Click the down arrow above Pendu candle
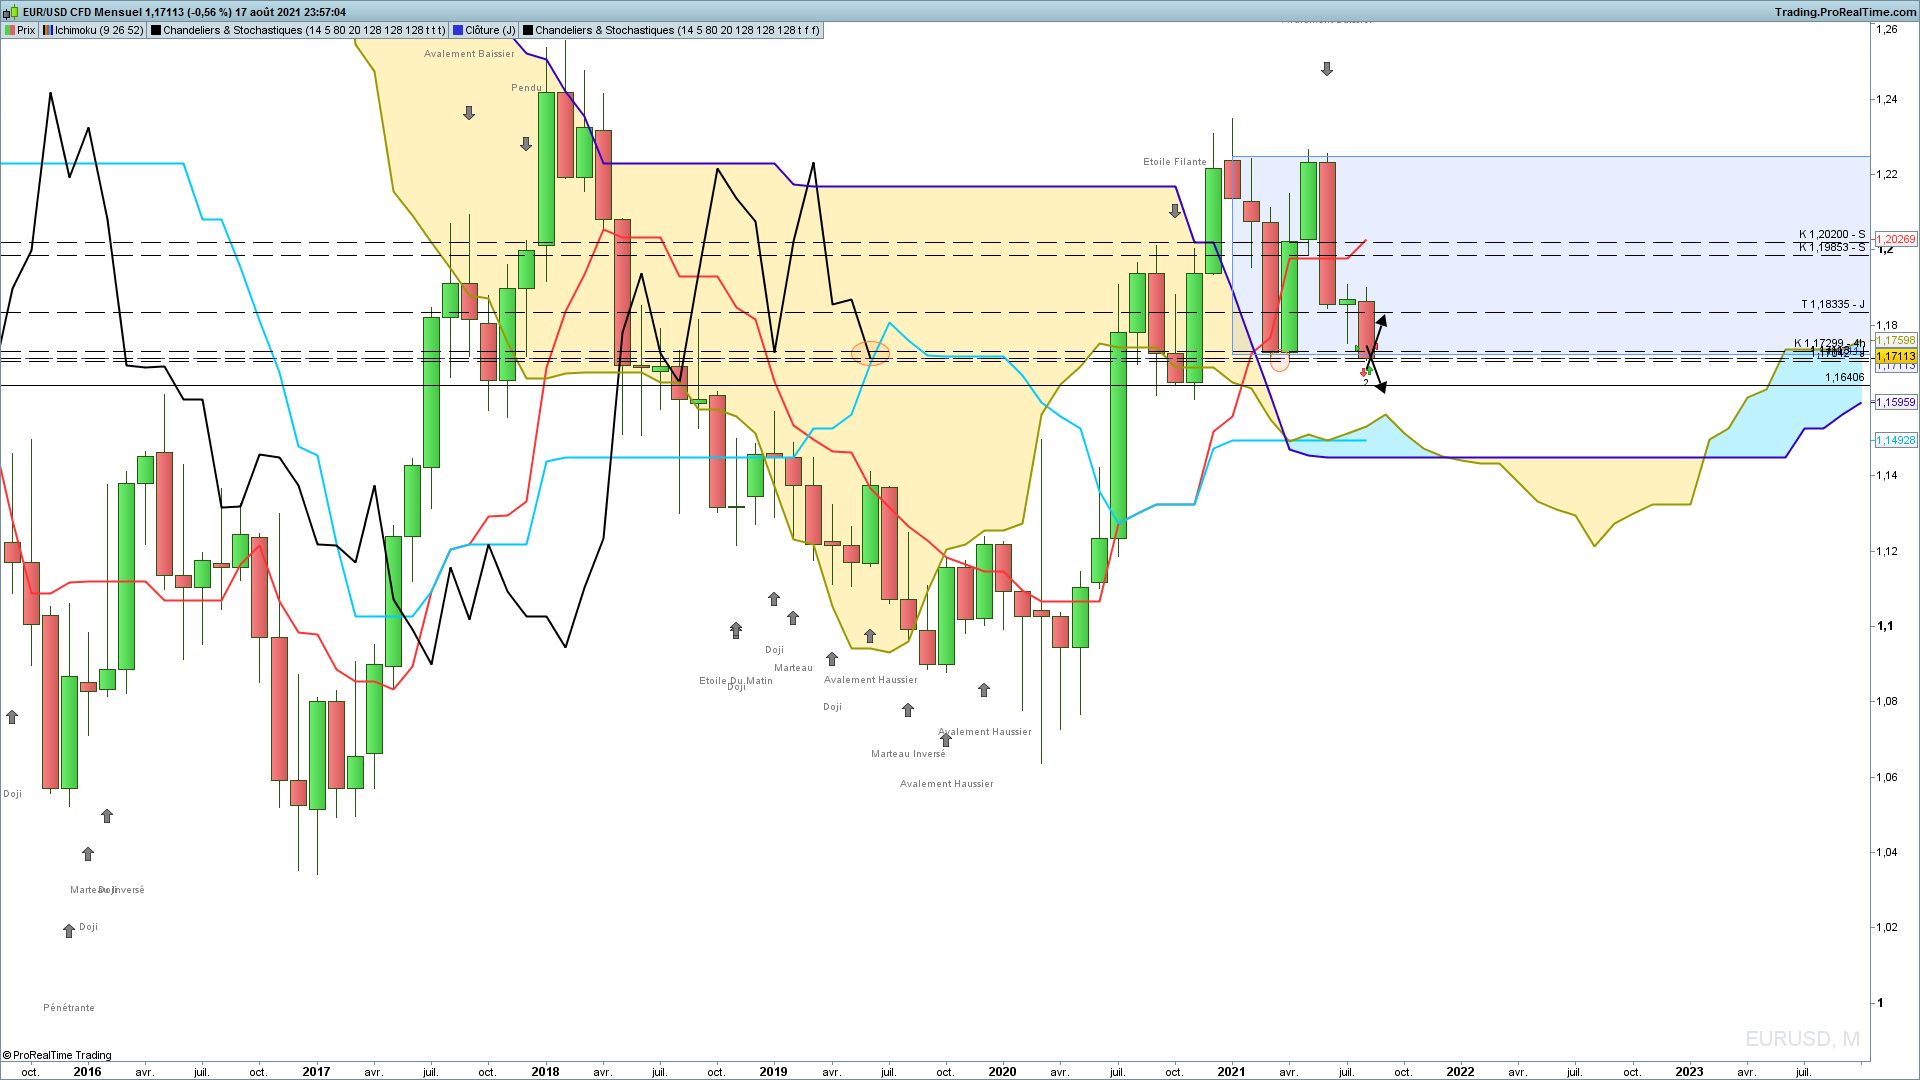 coord(526,144)
